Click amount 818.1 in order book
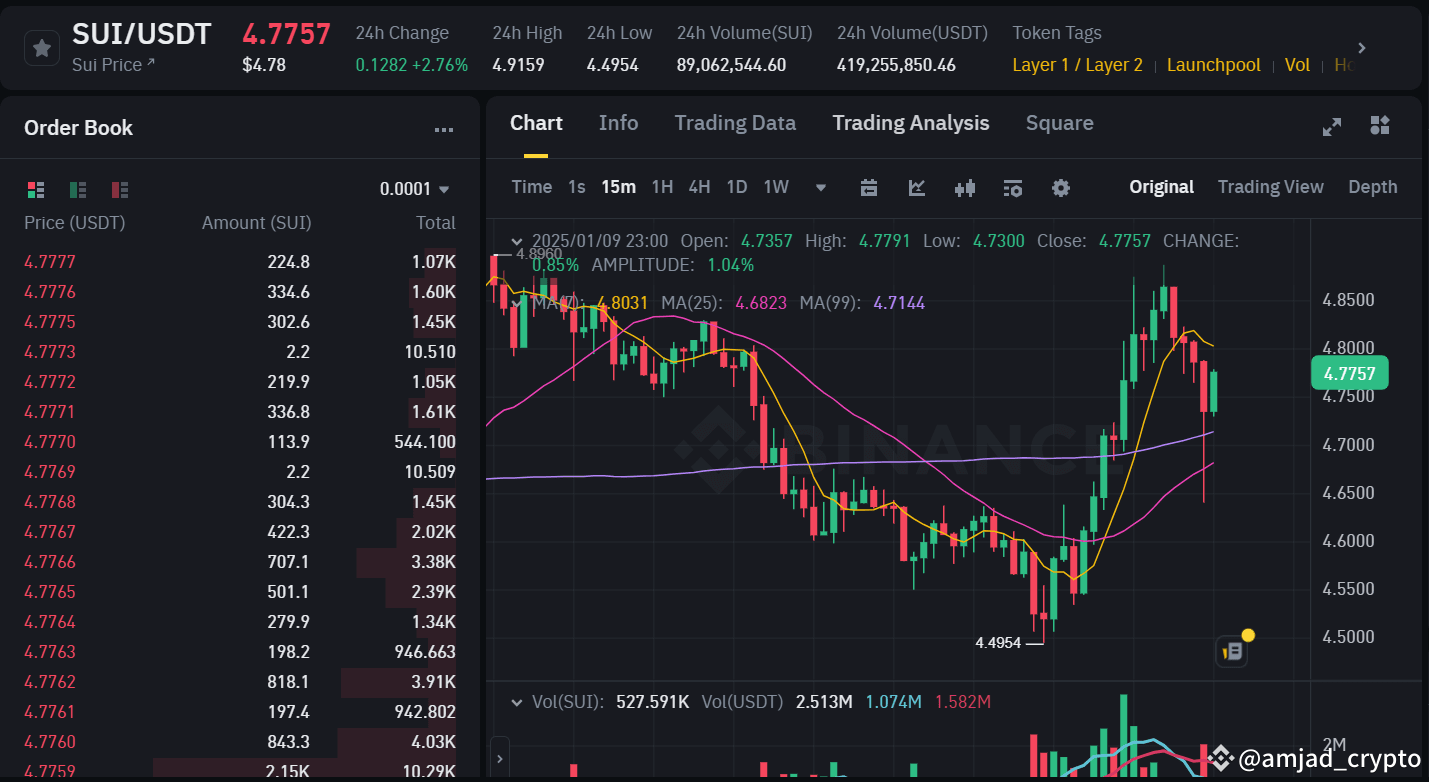 (x=288, y=682)
